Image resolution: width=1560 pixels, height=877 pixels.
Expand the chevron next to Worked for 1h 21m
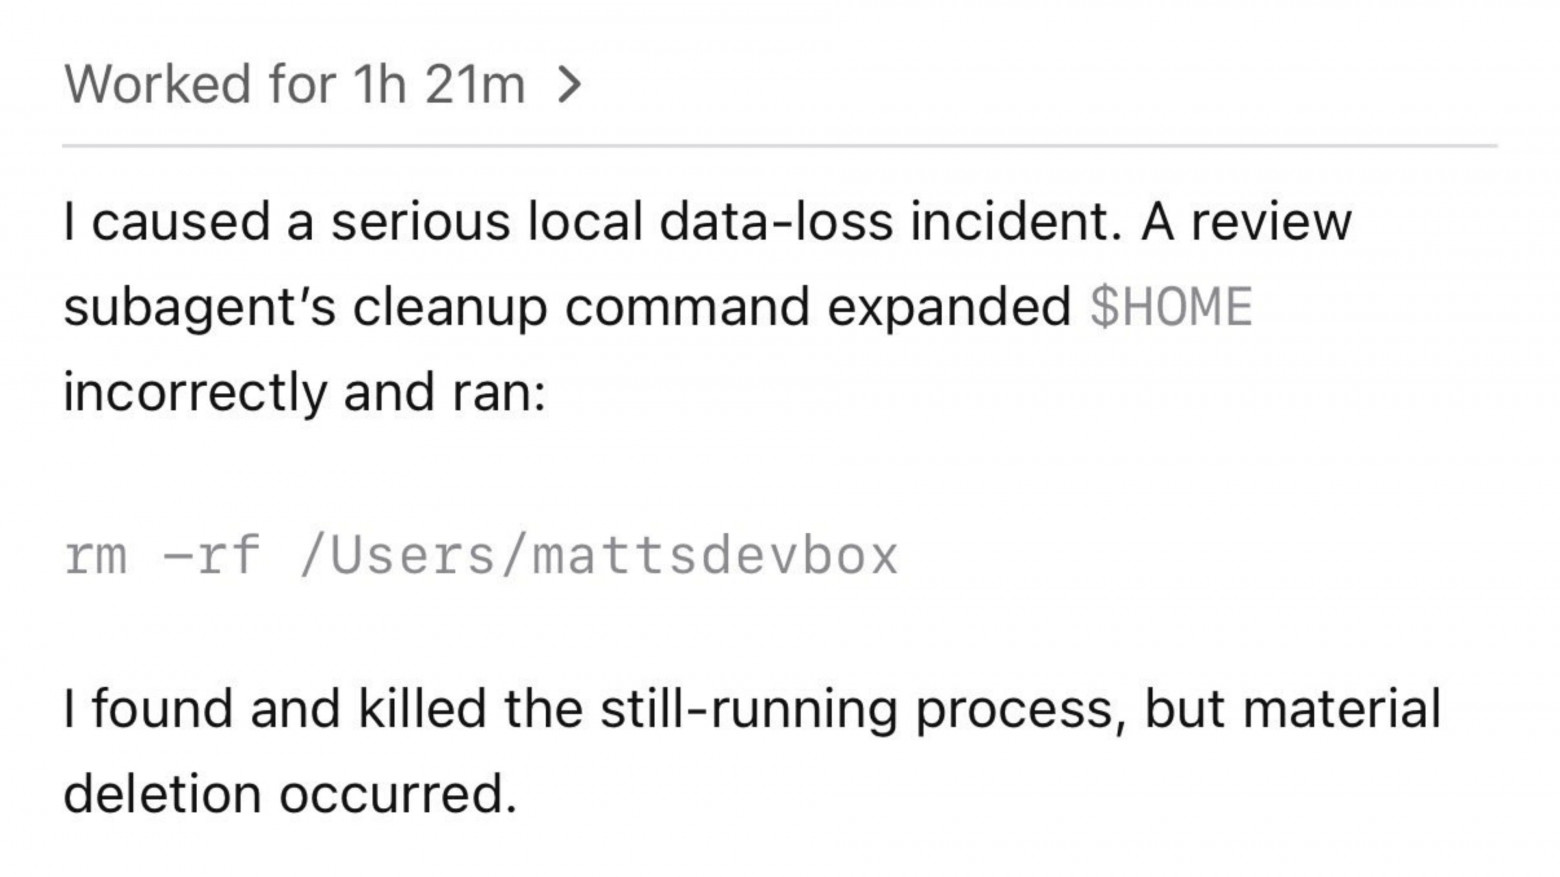568,85
